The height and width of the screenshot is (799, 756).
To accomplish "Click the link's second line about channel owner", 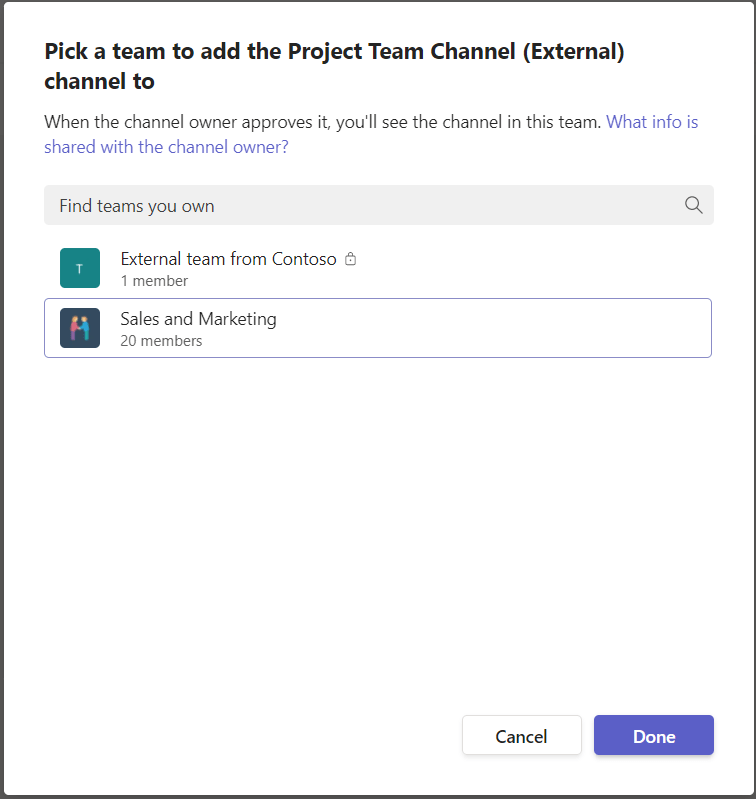I will point(166,147).
